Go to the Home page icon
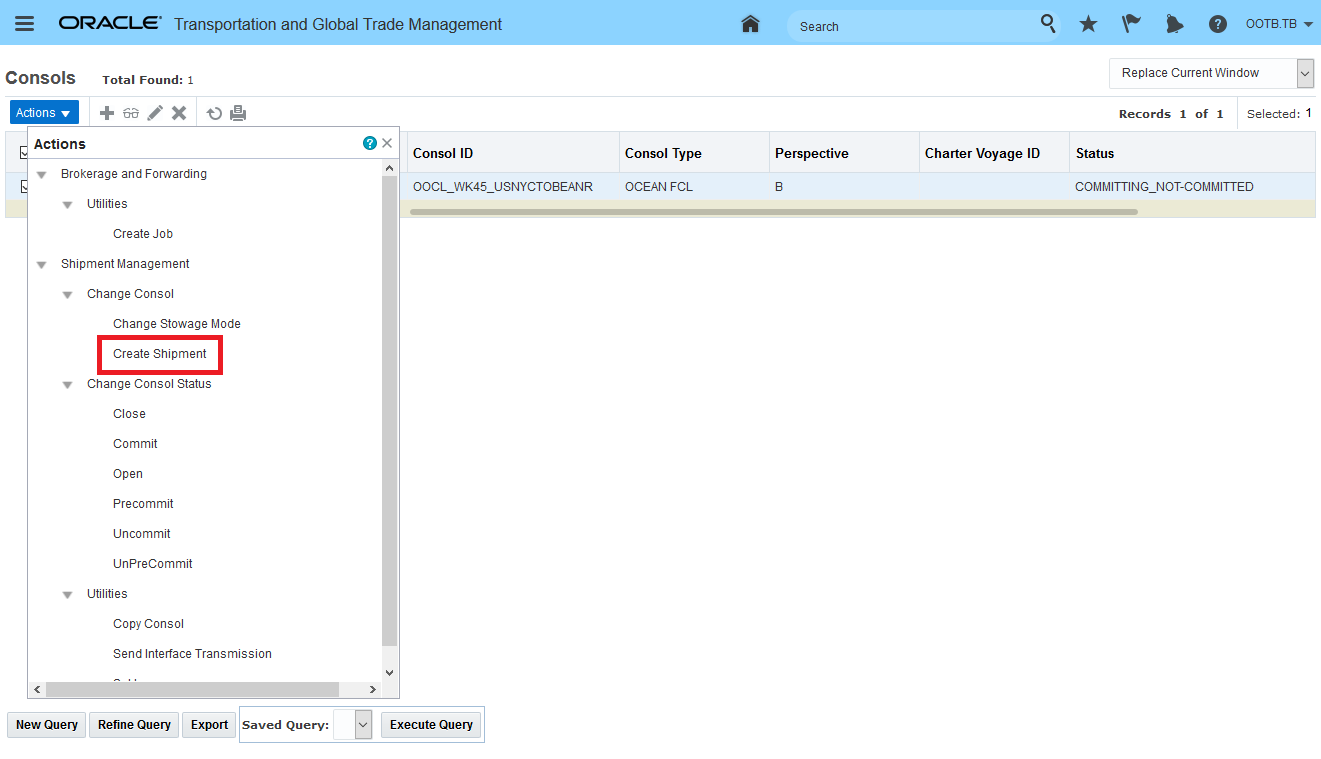Viewport: 1321px width, 759px height. (750, 24)
